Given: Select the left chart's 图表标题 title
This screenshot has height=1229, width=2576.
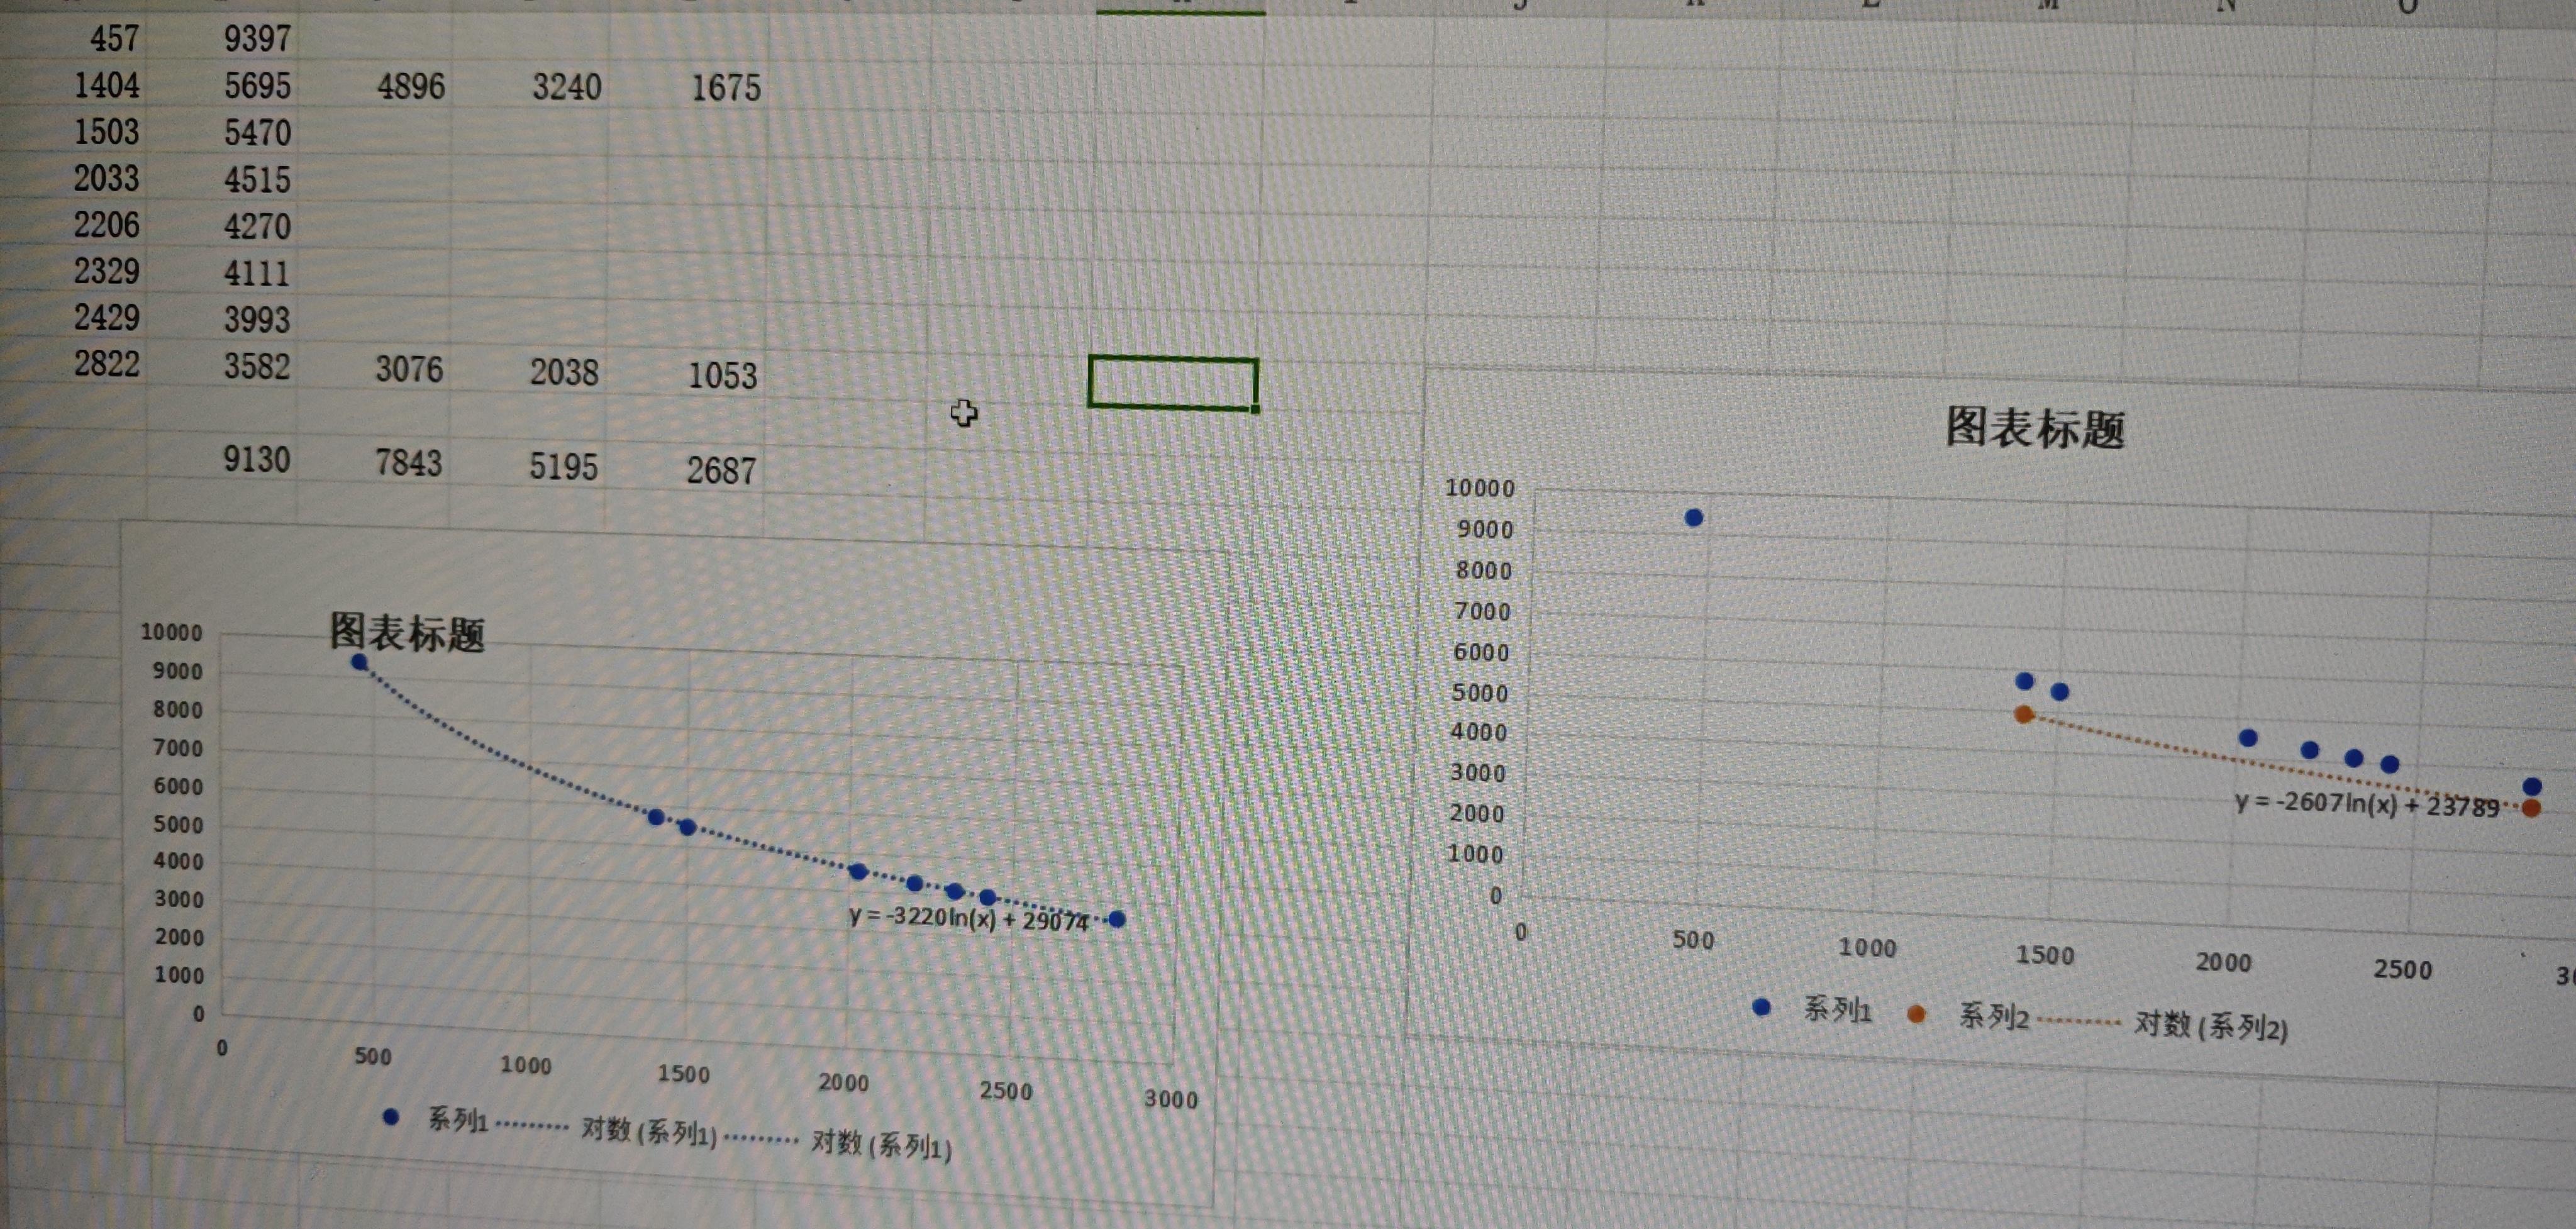Looking at the screenshot, I should pyautogui.click(x=407, y=633).
